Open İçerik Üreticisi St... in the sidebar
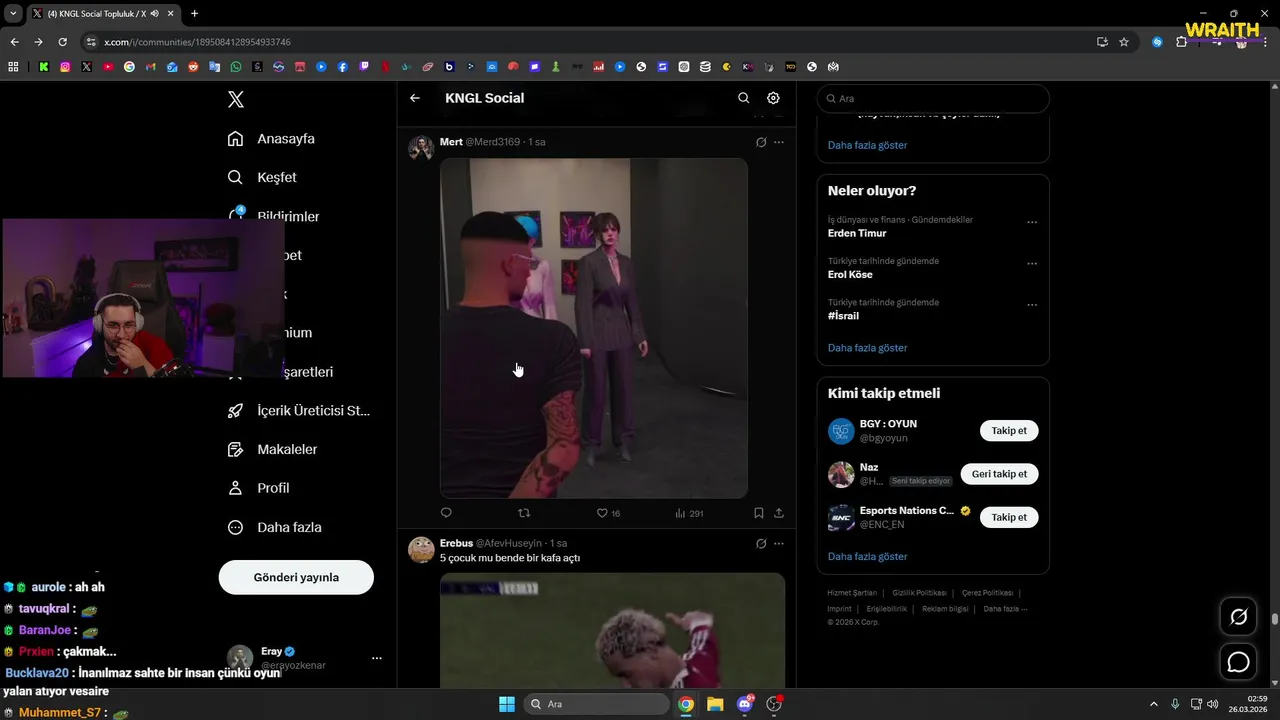 pyautogui.click(x=298, y=410)
